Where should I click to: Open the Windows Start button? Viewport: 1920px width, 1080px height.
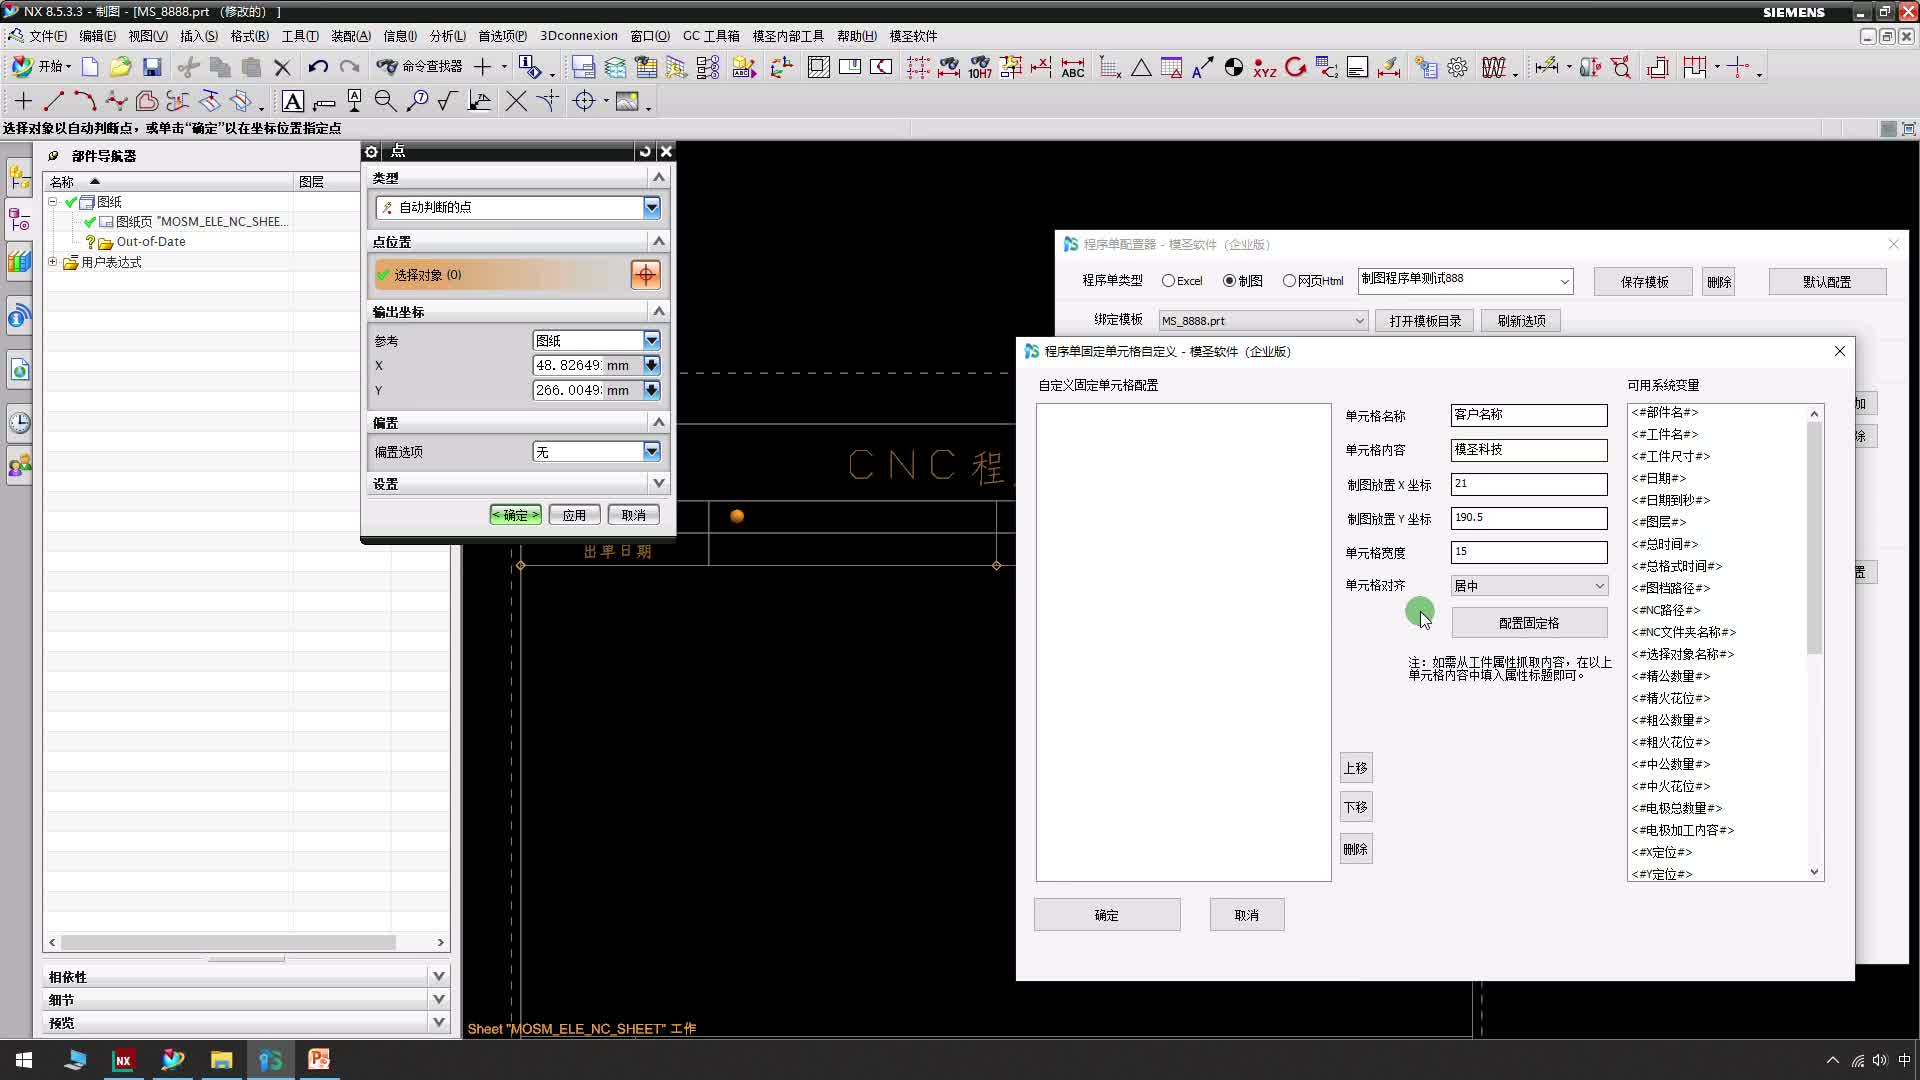pos(24,1060)
